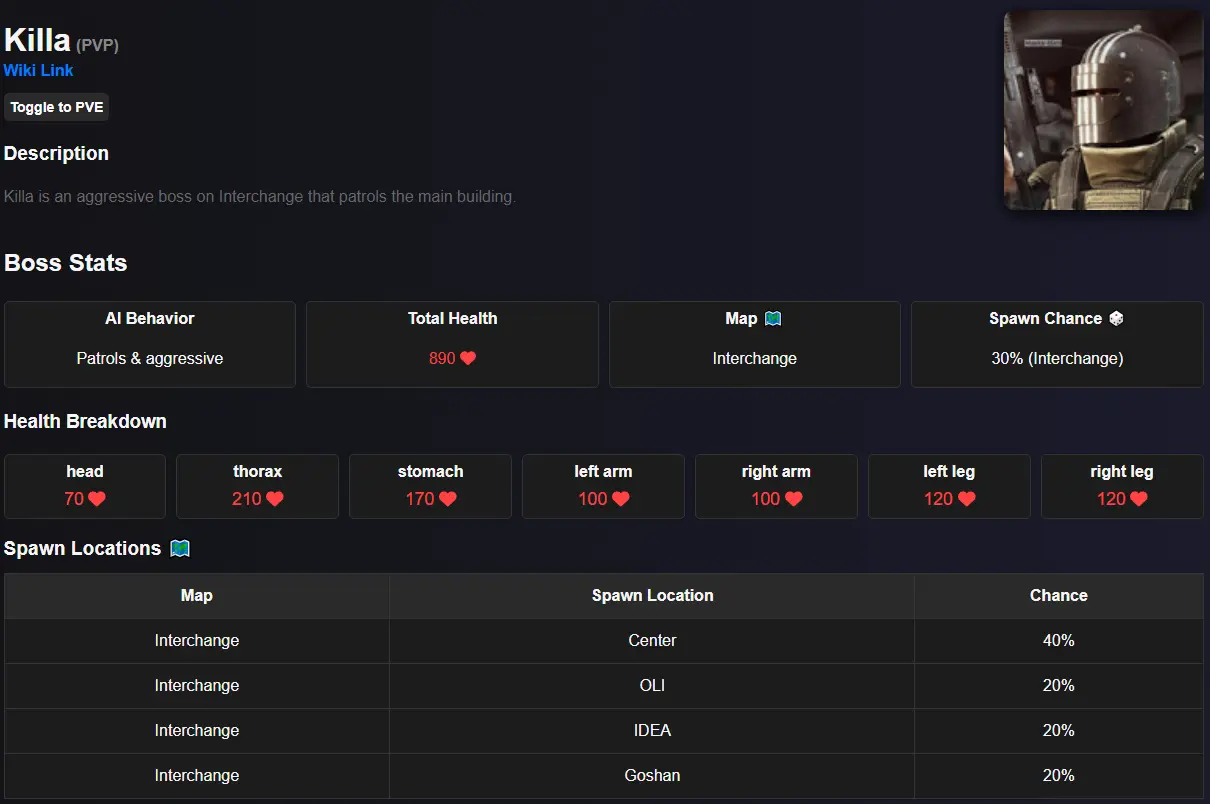Click the heart beside right arm health
Viewport: 1210px width, 804px height.
tap(792, 498)
